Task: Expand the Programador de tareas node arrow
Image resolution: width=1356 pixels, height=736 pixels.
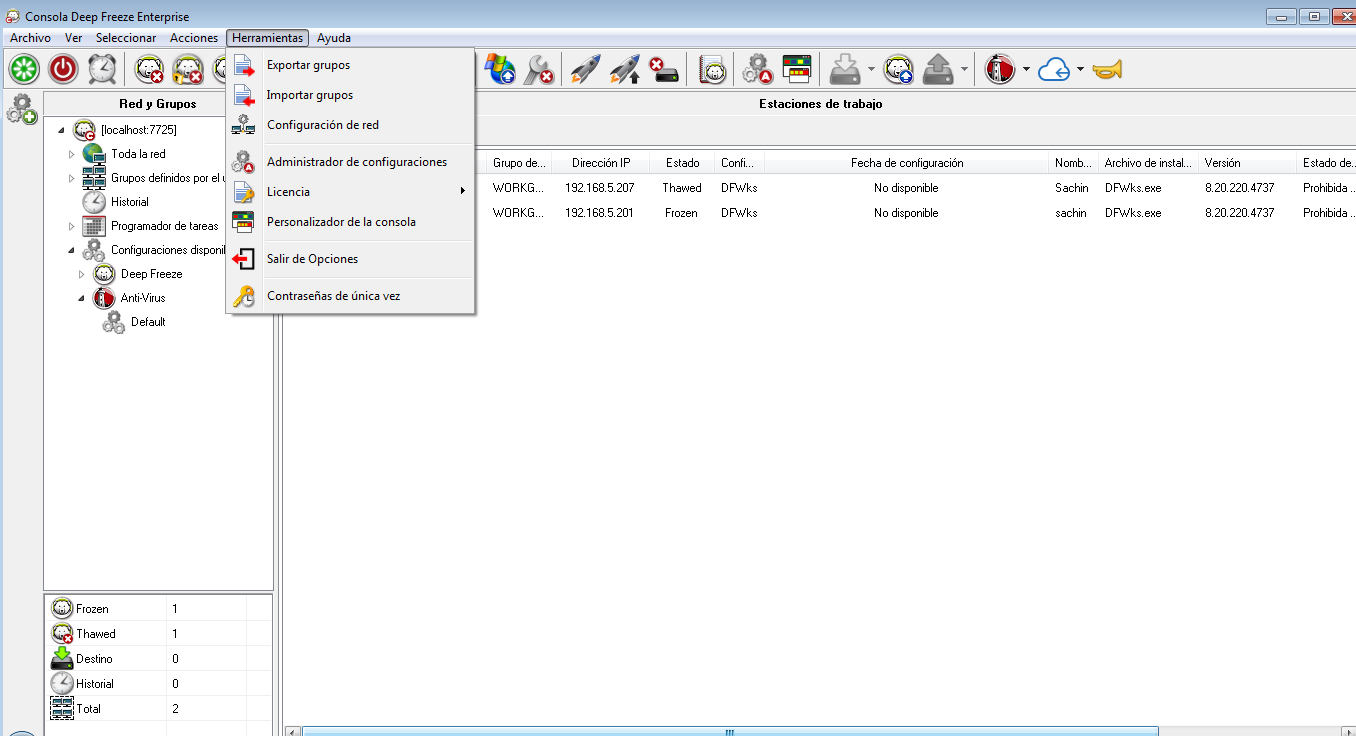Action: click(x=72, y=226)
